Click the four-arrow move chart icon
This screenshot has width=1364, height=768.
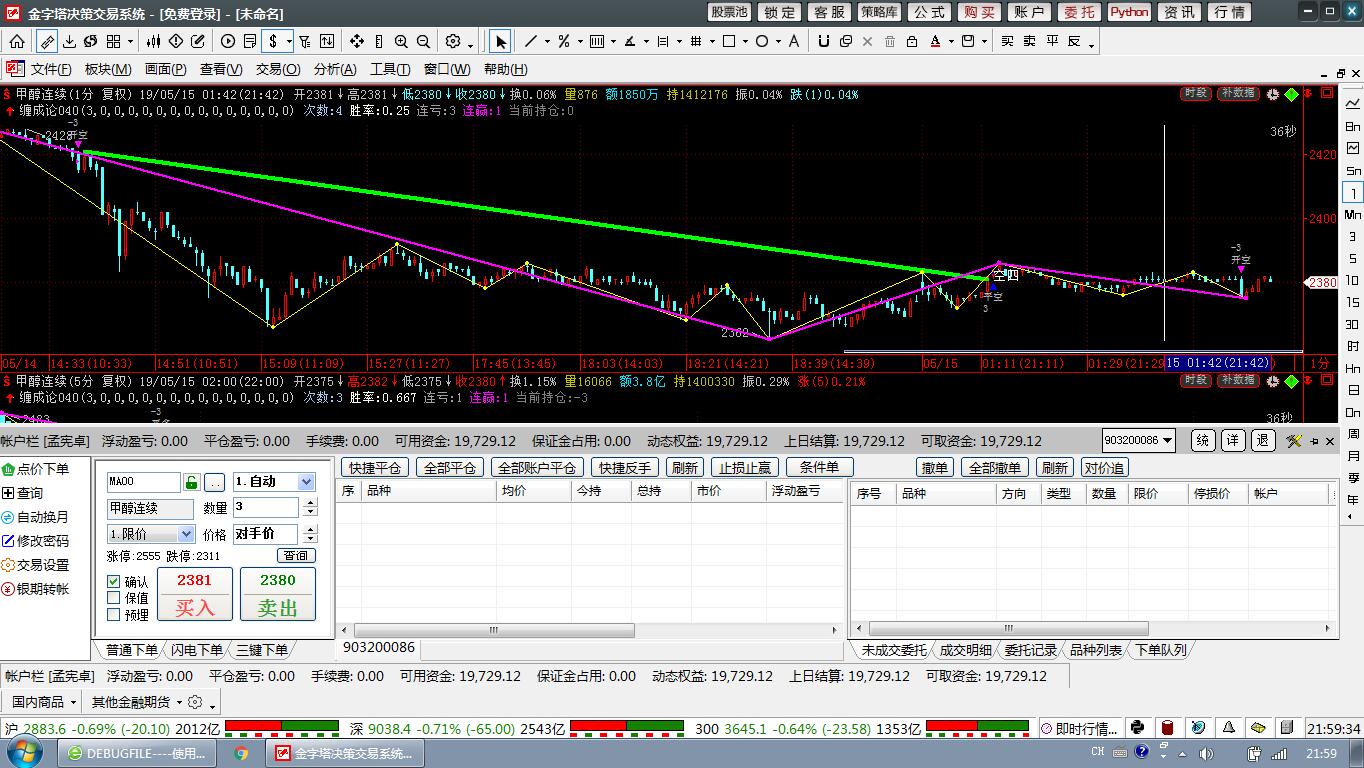357,41
